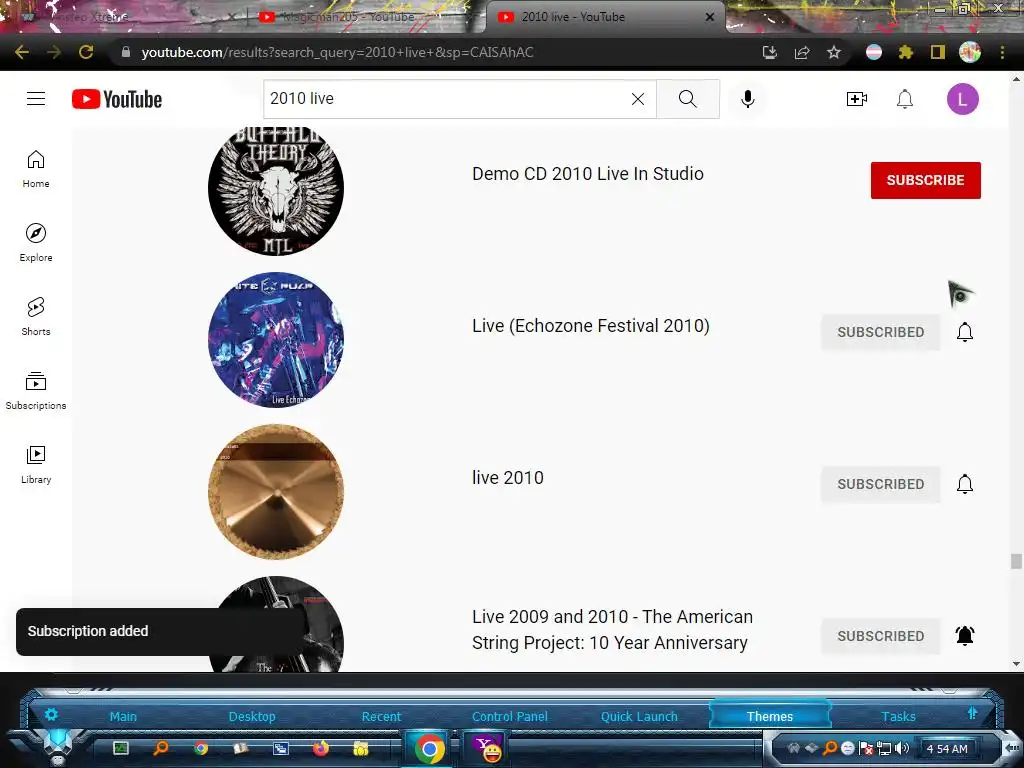Open the Create video icon
The height and width of the screenshot is (768, 1024).
click(856, 99)
